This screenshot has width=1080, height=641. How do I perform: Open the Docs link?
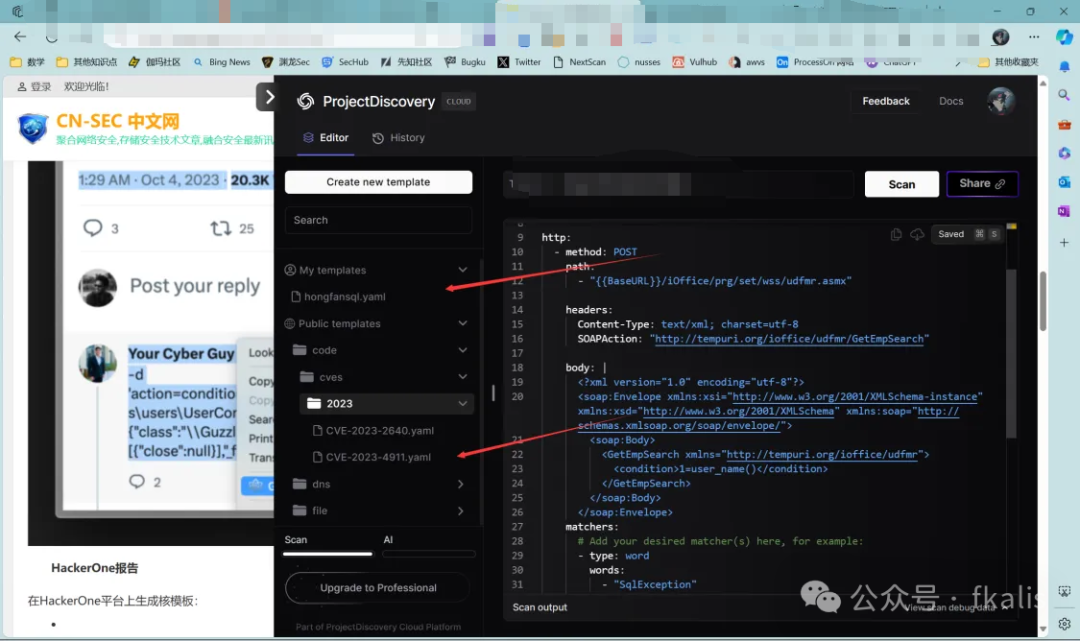pos(951,101)
